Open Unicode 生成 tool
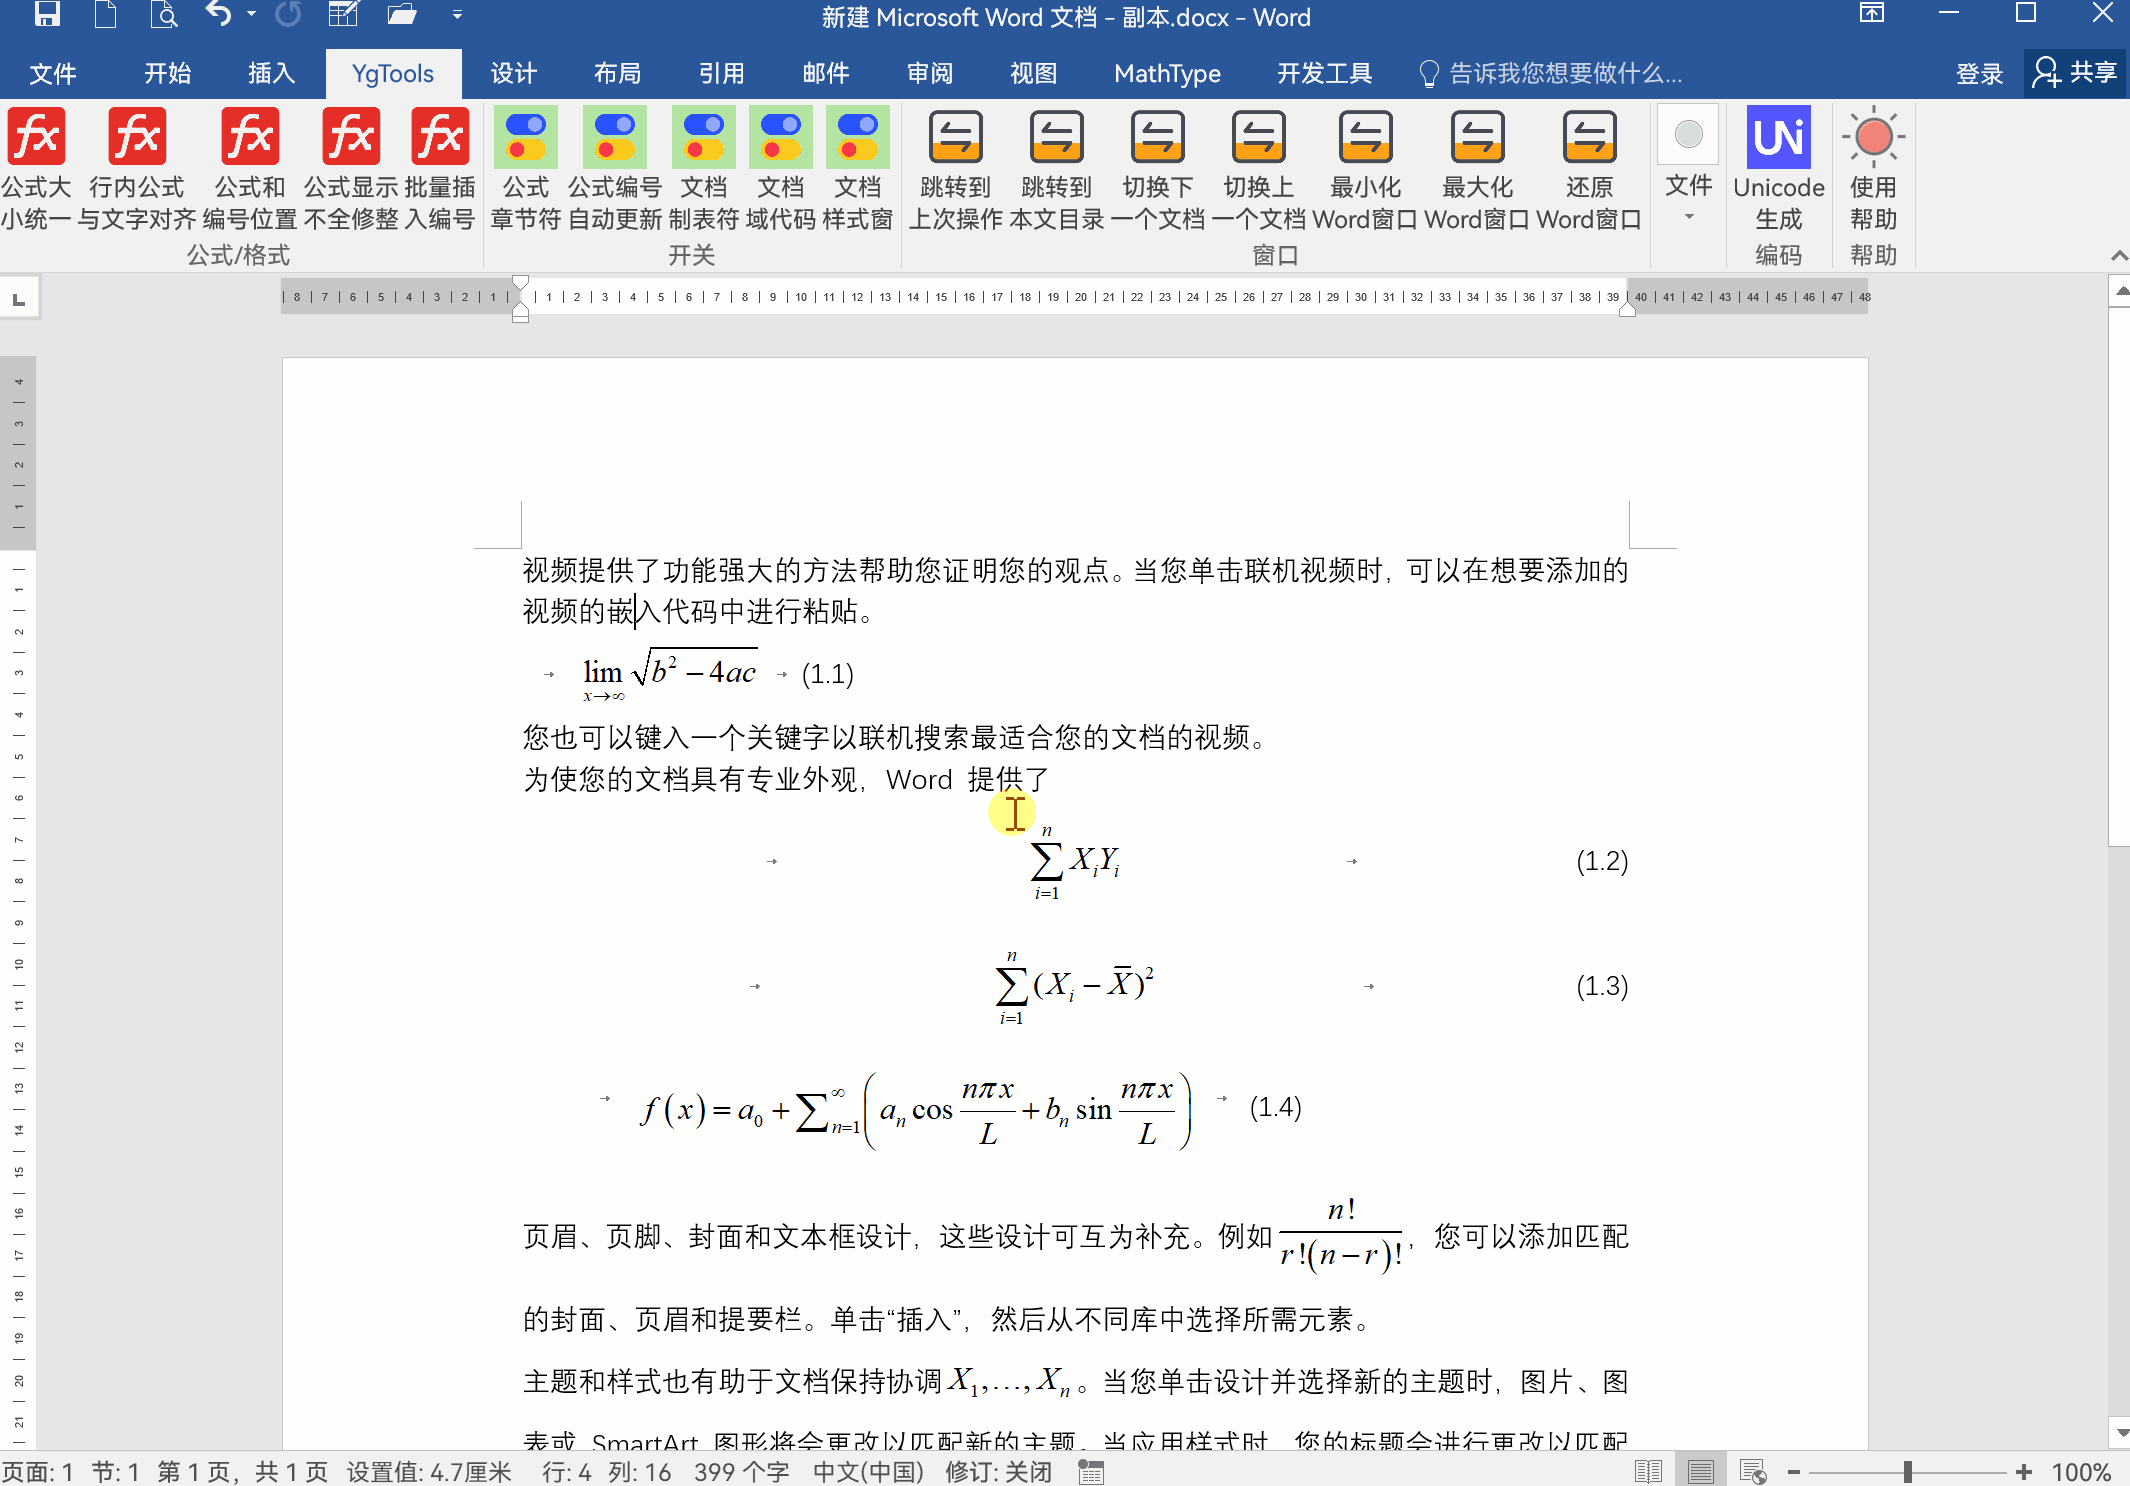The image size is (2130, 1486). click(x=1778, y=138)
